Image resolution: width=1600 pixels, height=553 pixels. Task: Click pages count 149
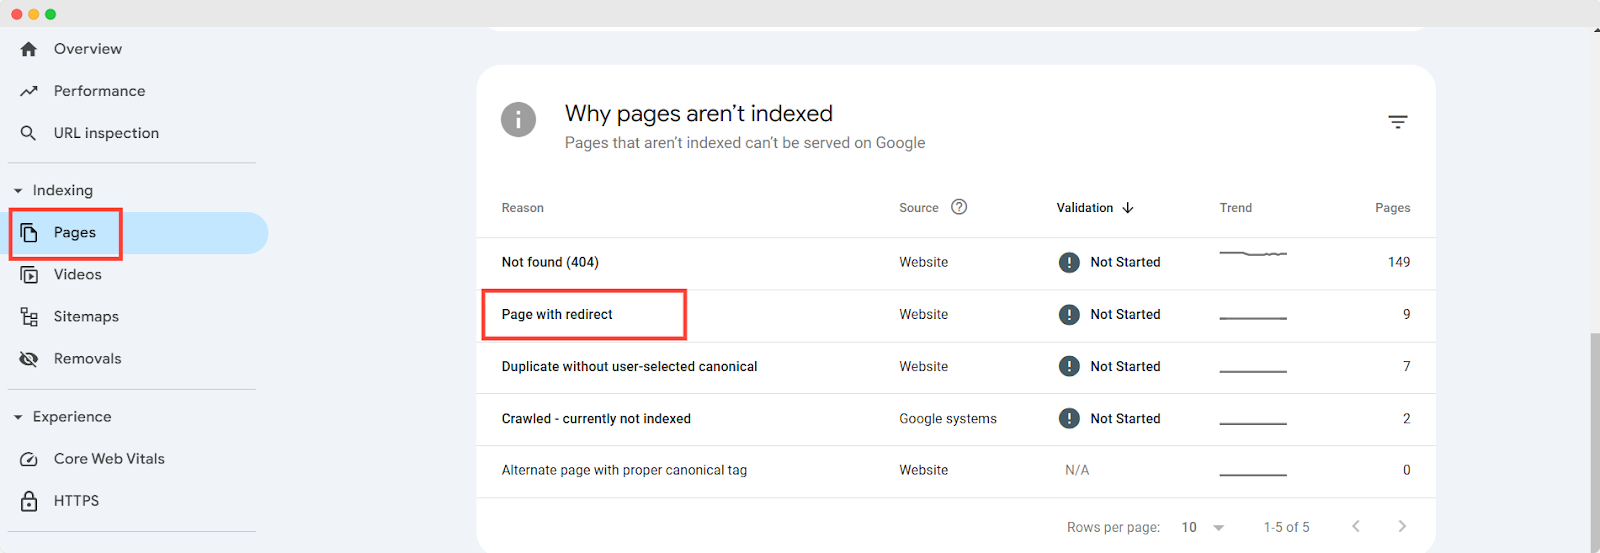pos(1399,262)
